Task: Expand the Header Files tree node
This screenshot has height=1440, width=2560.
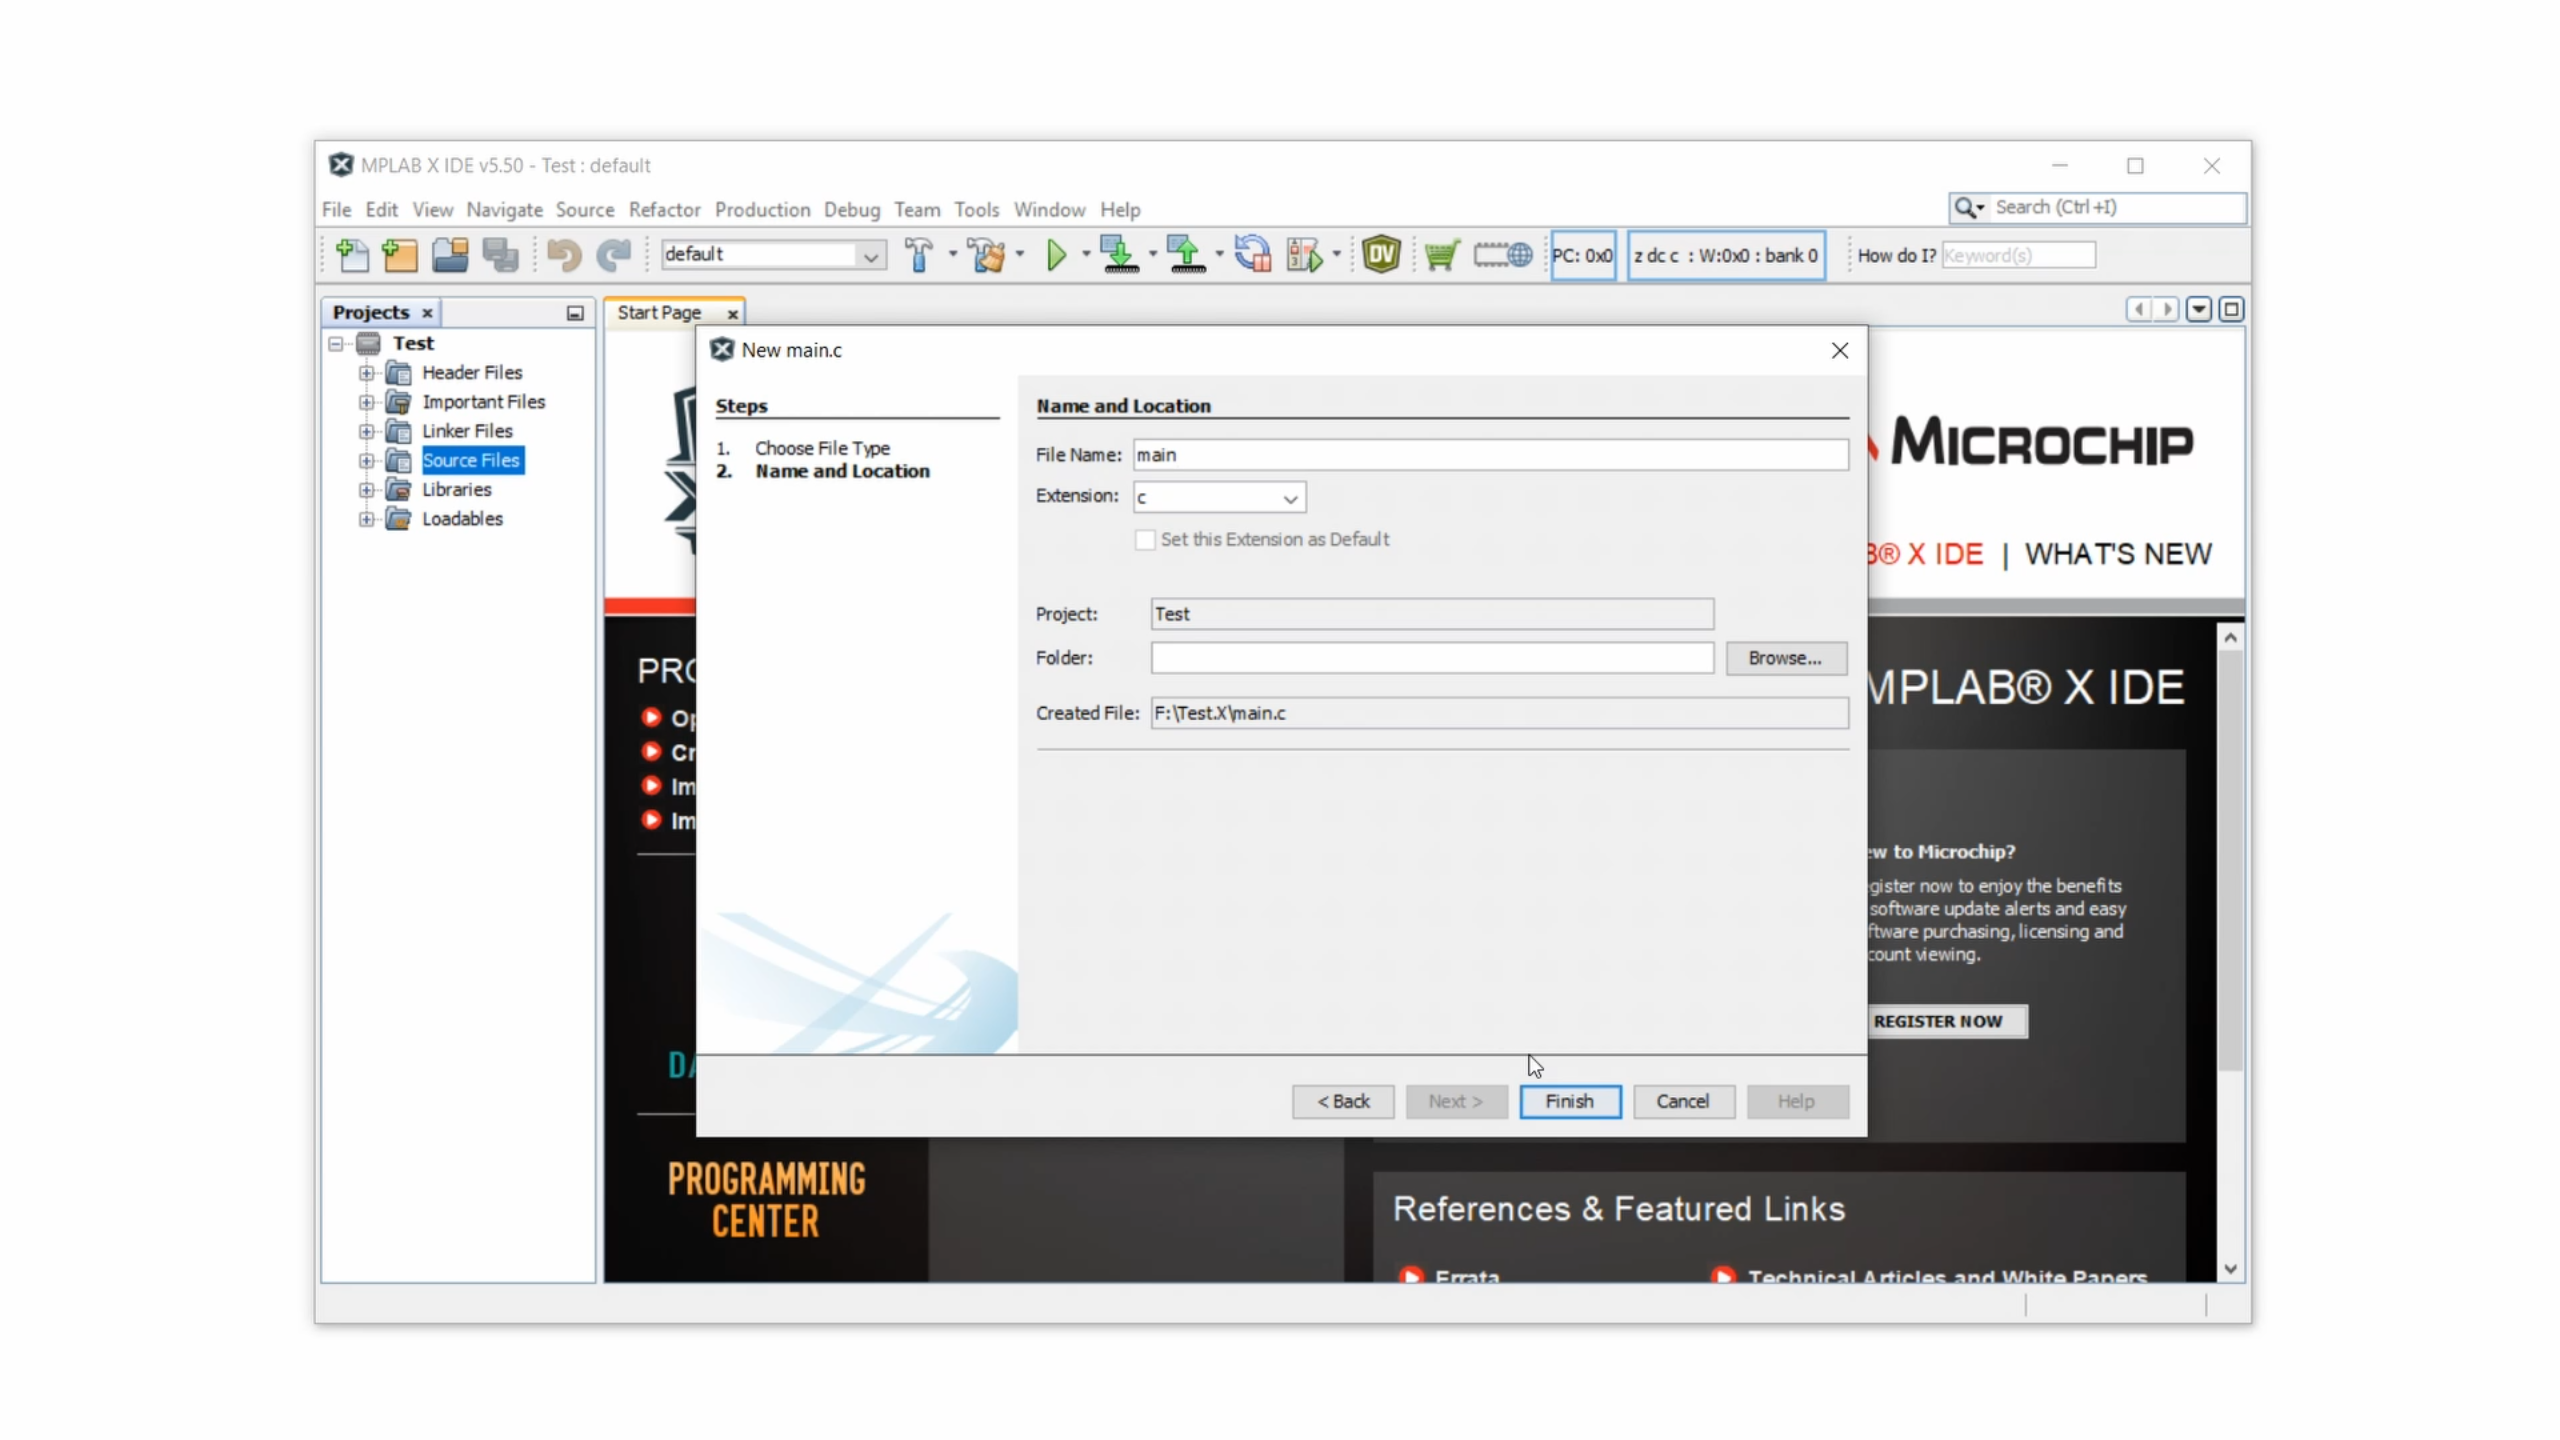Action: coord(366,373)
